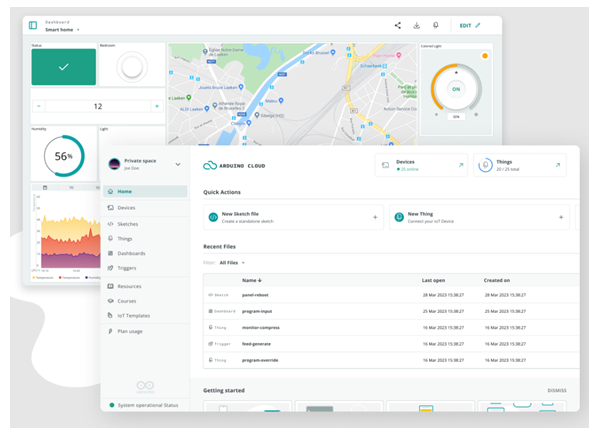Click plus icon on New Thing card
Viewport: 600px width, 436px height.
coord(560,217)
